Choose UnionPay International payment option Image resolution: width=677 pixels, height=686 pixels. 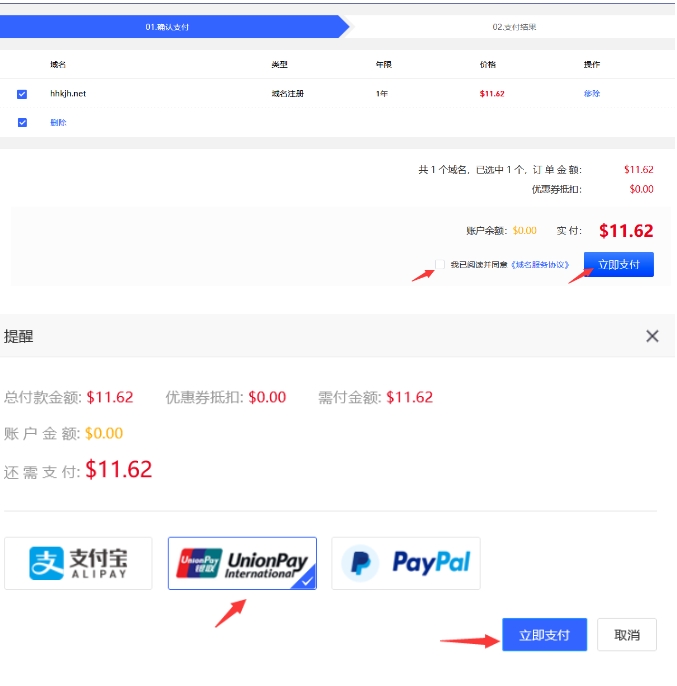242,563
